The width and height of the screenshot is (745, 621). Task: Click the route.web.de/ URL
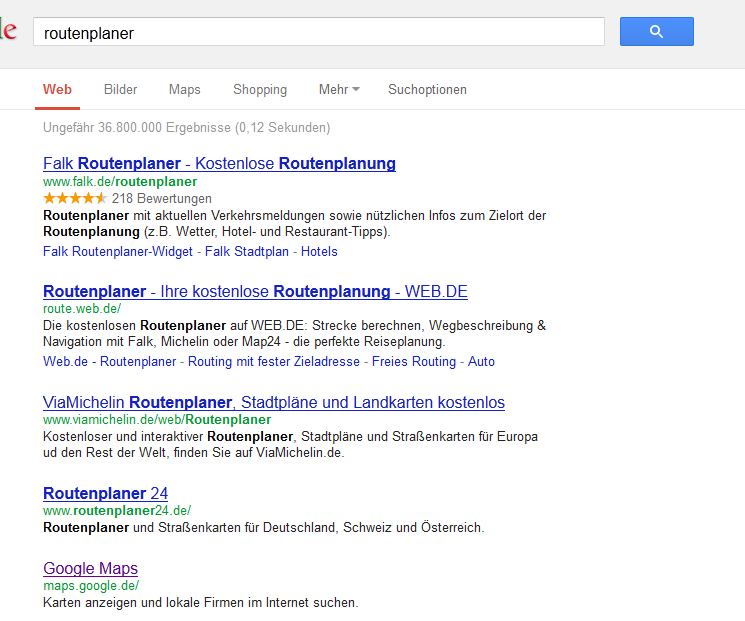(x=82, y=308)
